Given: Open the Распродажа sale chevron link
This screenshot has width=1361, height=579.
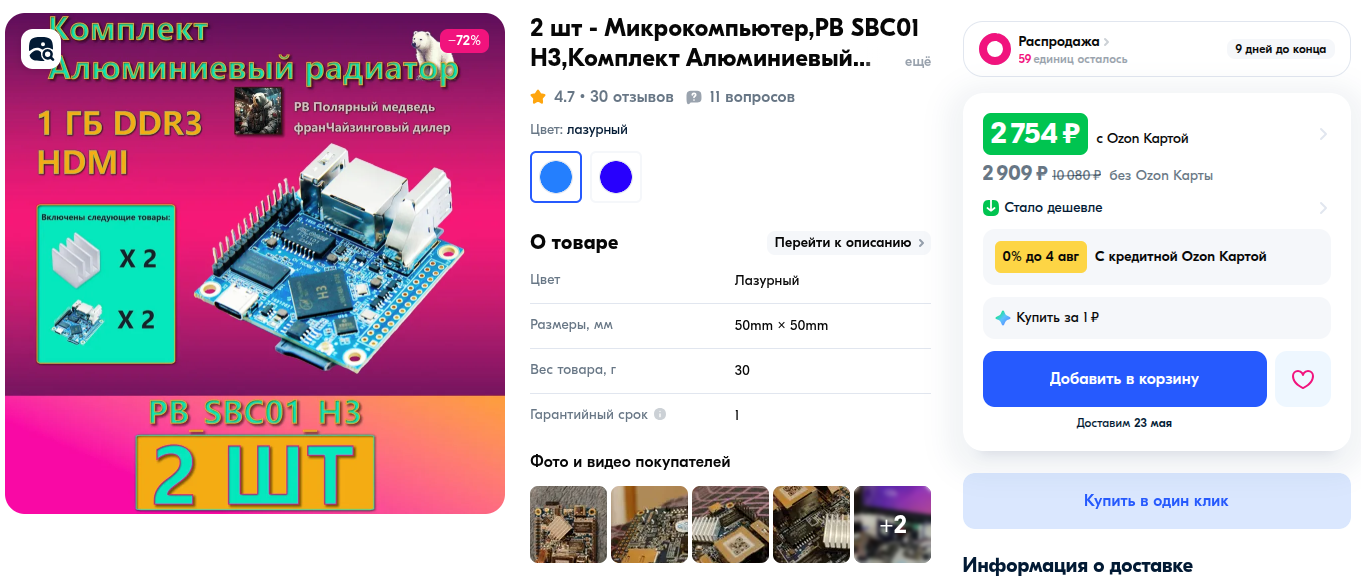Looking at the screenshot, I should click(1107, 42).
